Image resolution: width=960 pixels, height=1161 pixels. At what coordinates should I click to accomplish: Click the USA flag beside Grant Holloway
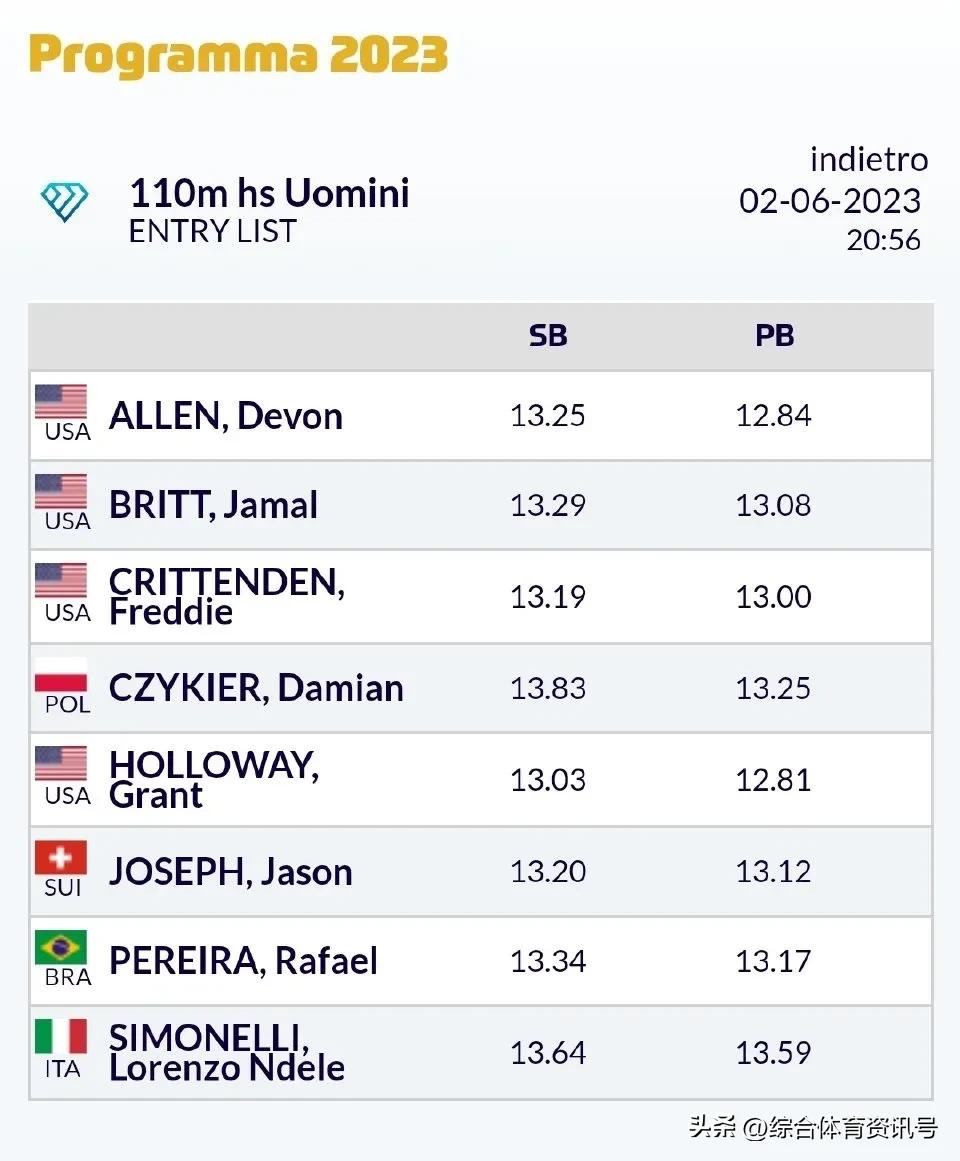(x=61, y=765)
